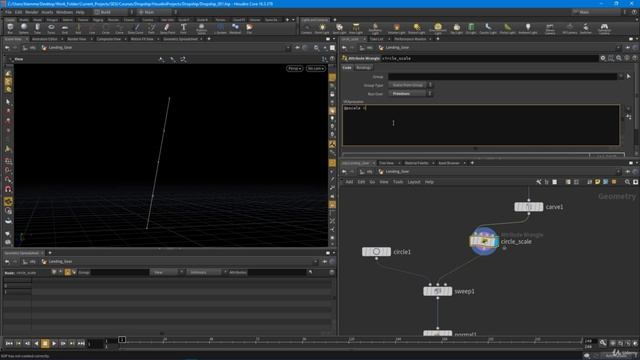Viewport: 640px width, 360px height.
Task: Click the current frame marker on timeline
Action: [x=122, y=340]
